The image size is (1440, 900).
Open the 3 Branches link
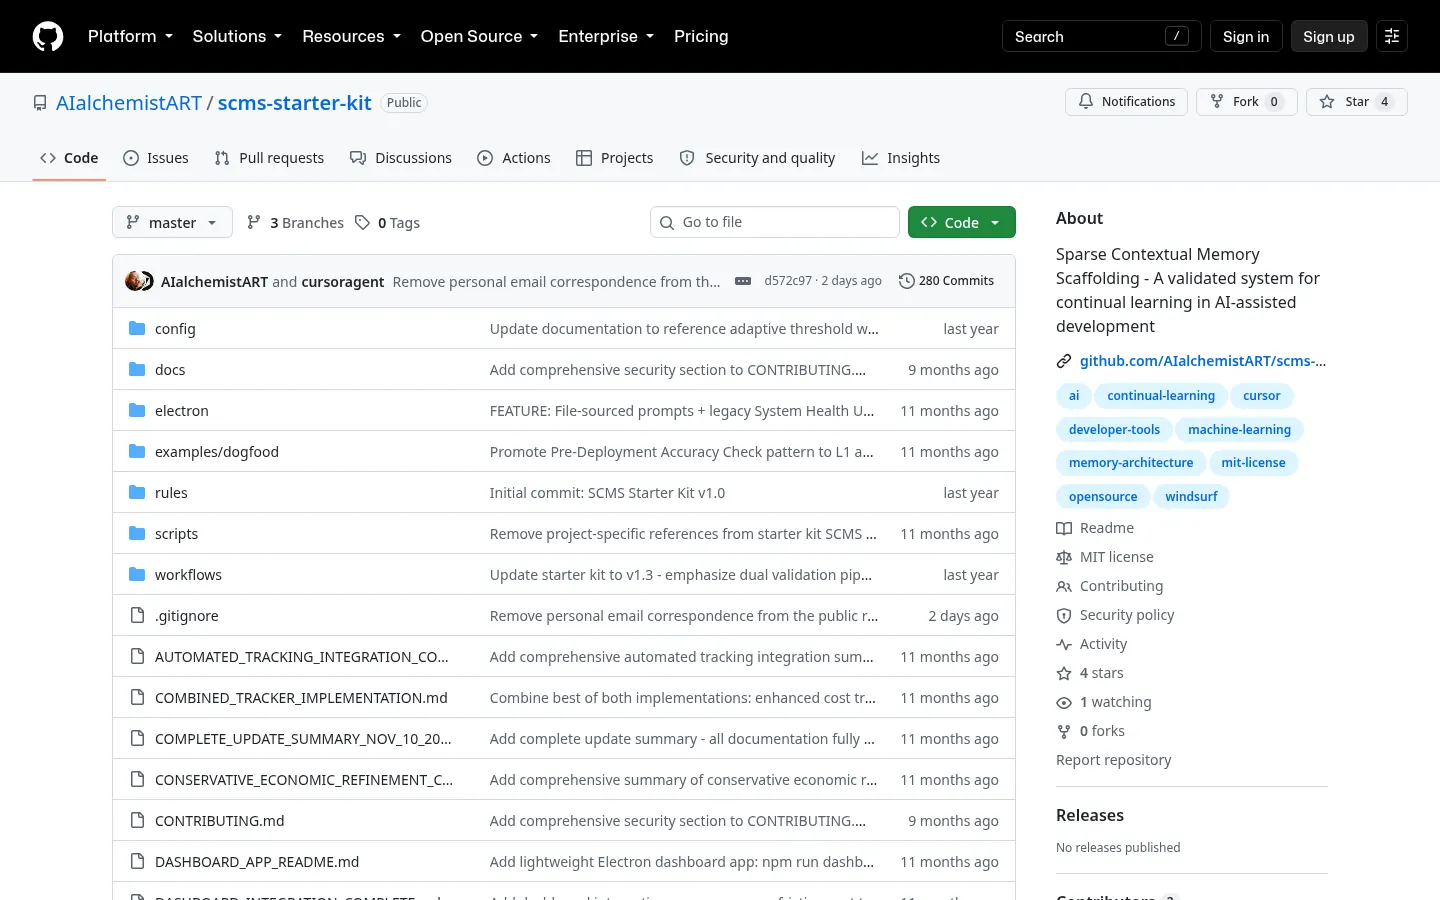point(296,223)
